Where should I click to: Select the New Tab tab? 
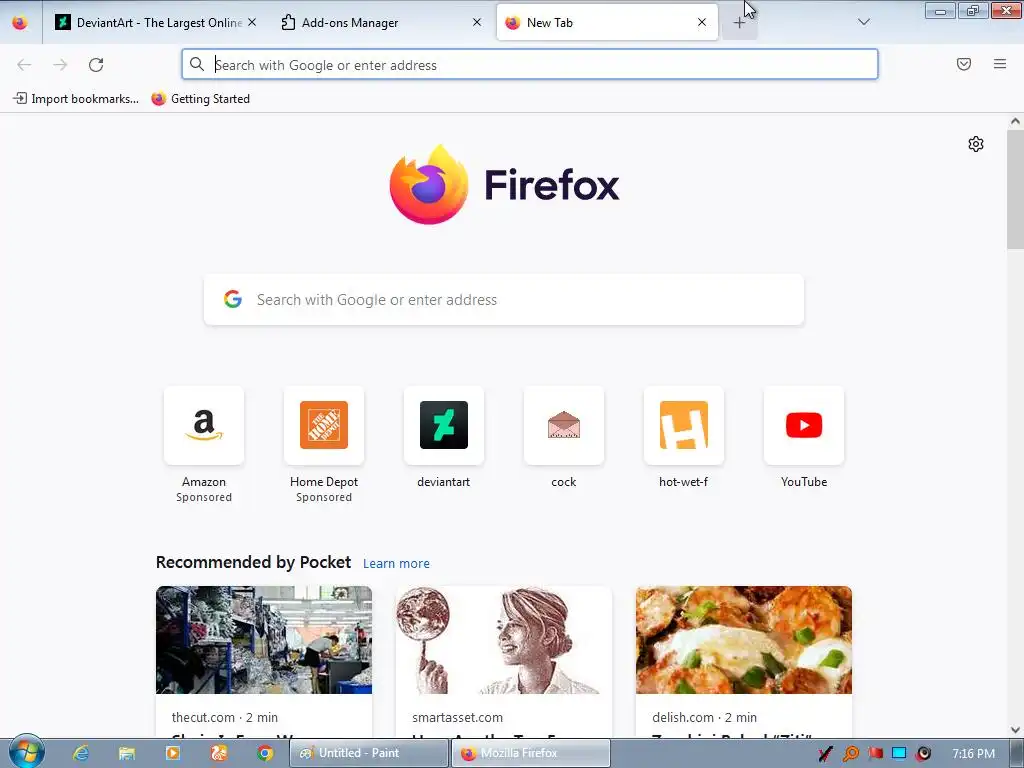pos(607,22)
